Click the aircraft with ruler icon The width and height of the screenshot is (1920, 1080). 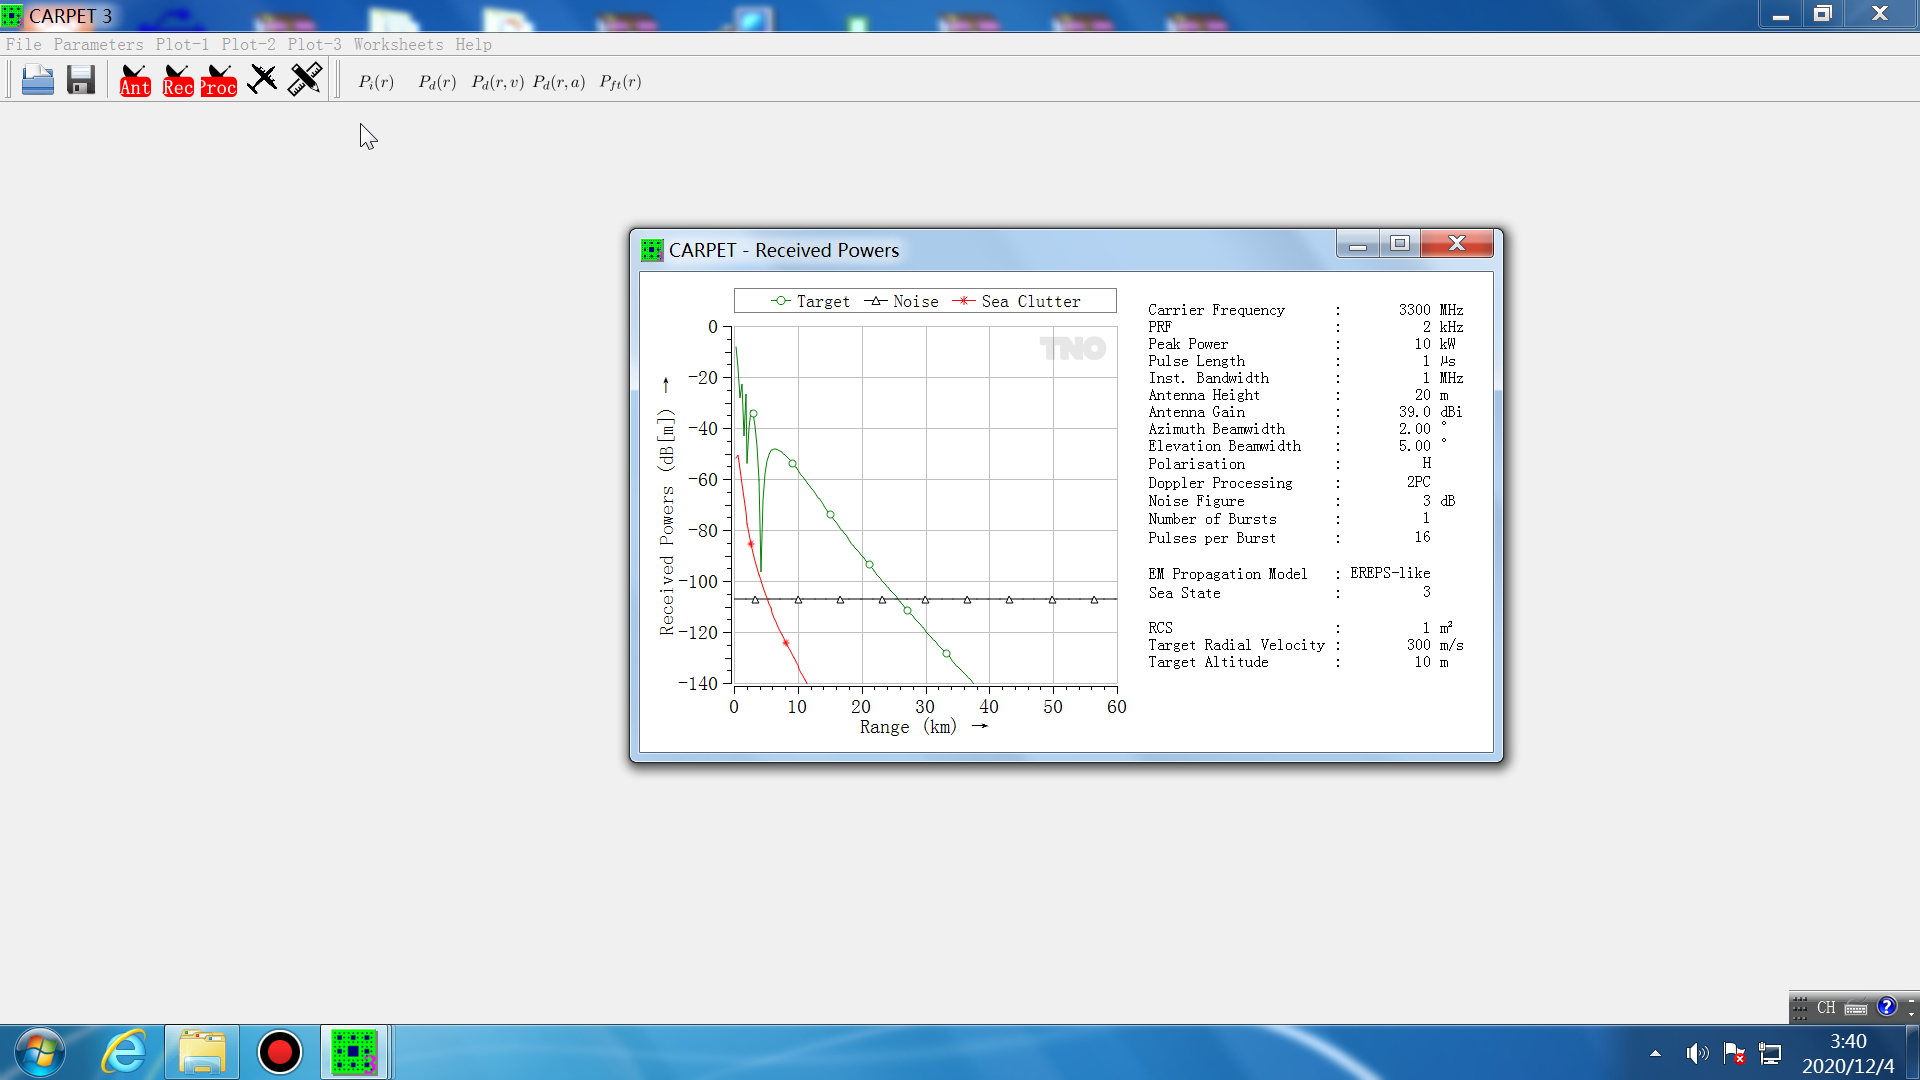pos(305,80)
